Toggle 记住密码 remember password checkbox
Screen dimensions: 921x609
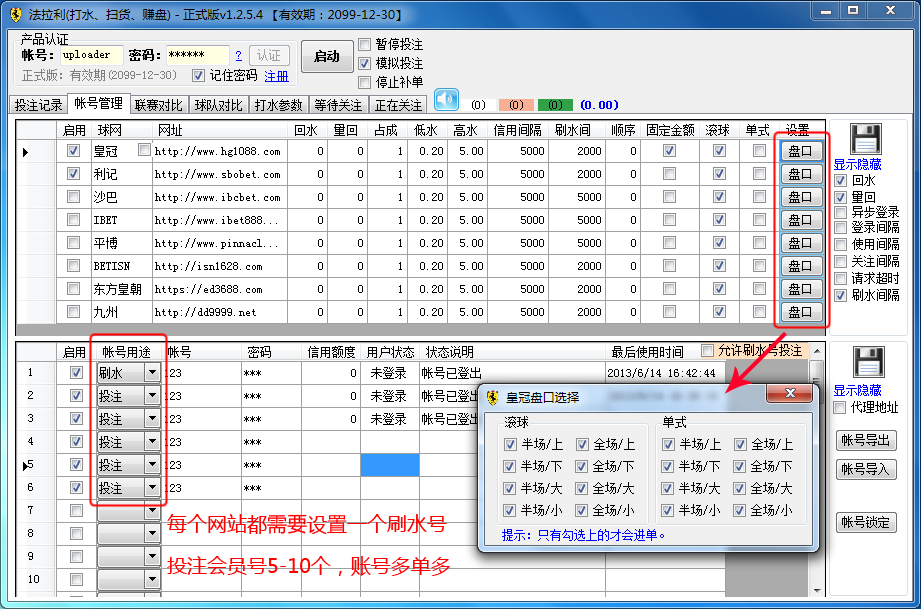(x=198, y=76)
